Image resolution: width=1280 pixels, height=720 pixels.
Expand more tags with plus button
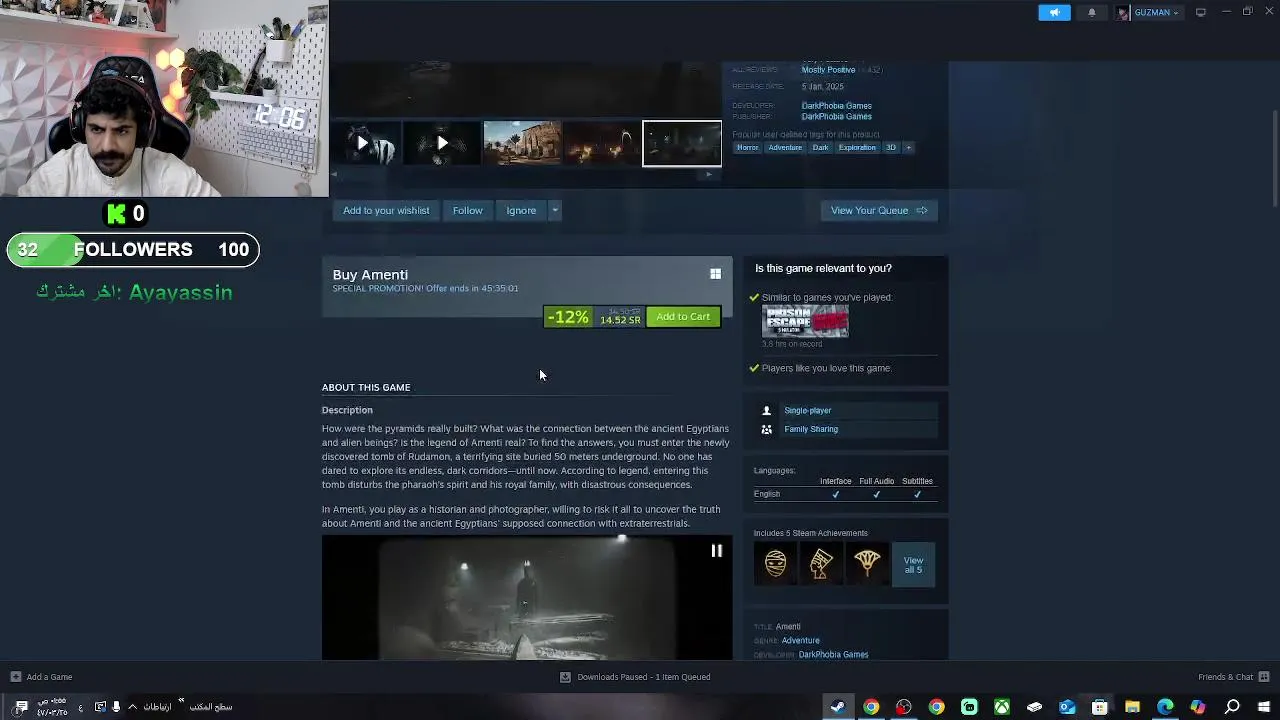tap(908, 148)
